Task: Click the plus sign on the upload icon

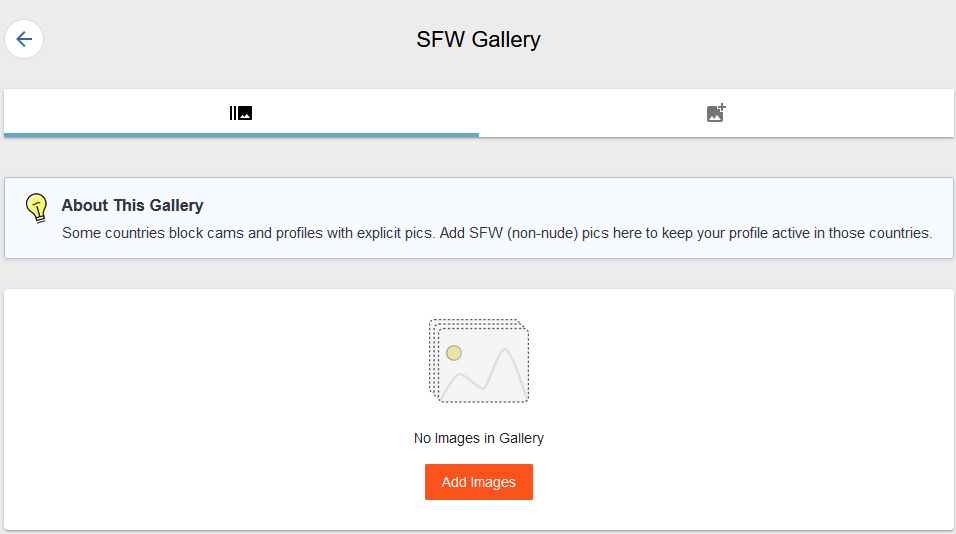Action: (722, 106)
